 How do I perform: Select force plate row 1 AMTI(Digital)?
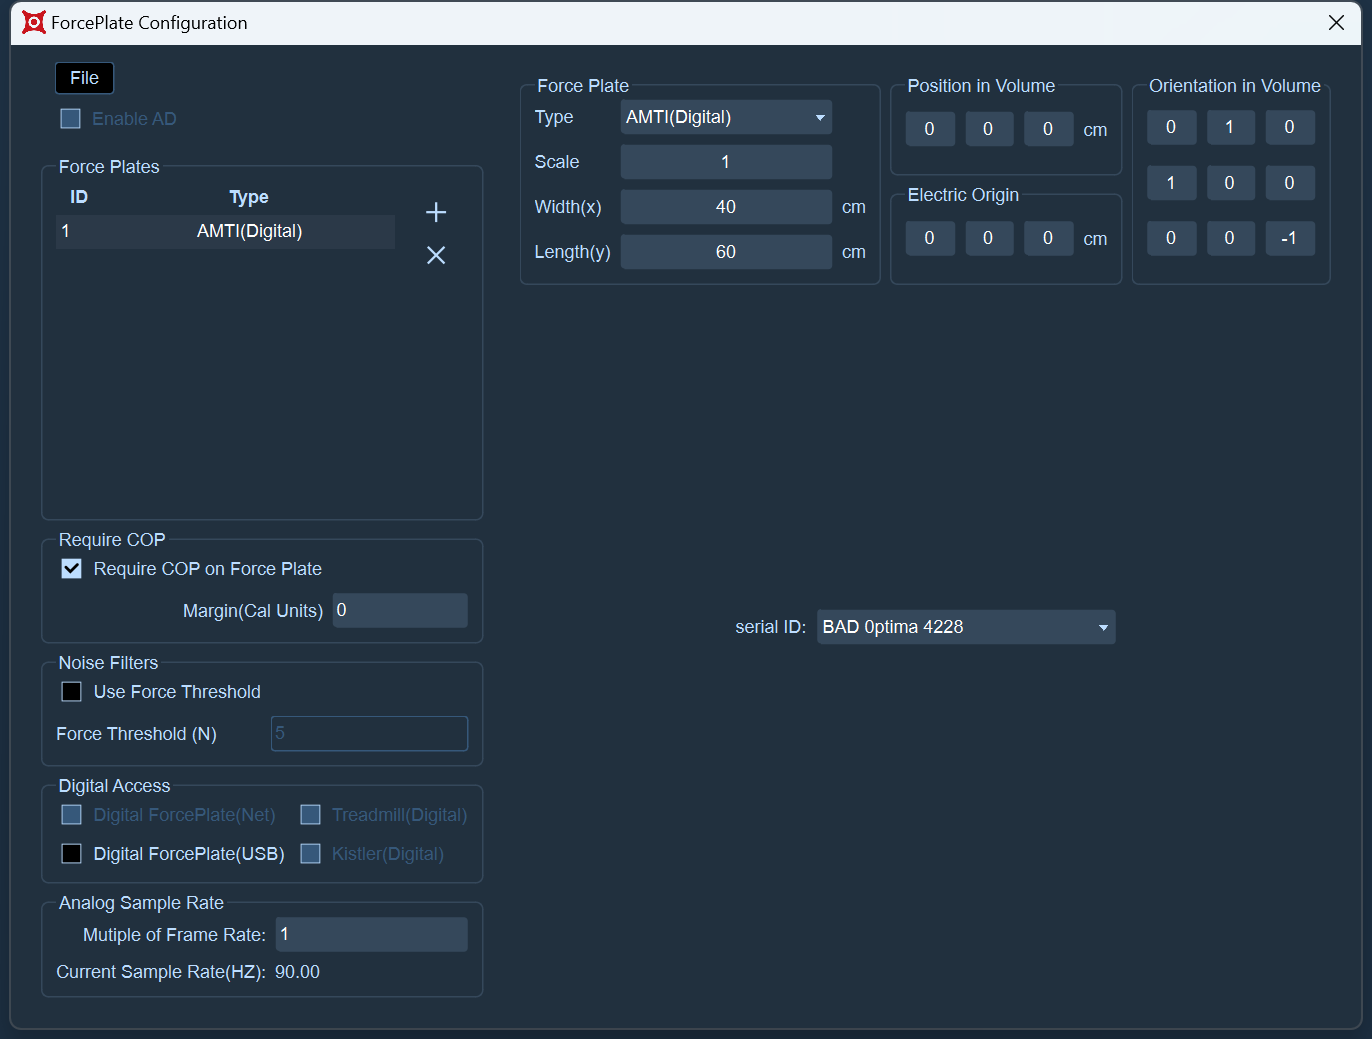pyautogui.click(x=226, y=231)
